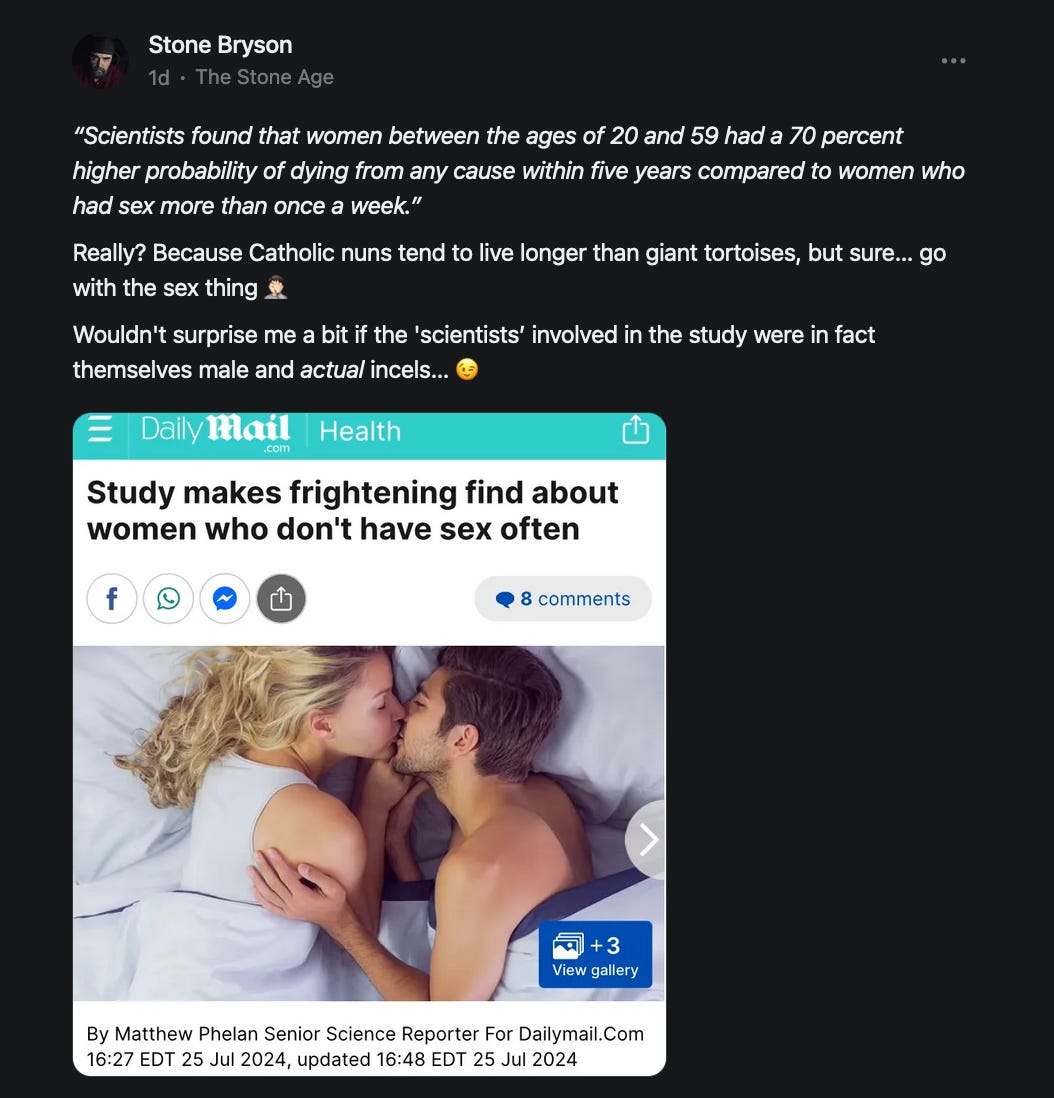The width and height of the screenshot is (1054, 1098).
Task: Click the 1d post timestamp
Action: 159,78
